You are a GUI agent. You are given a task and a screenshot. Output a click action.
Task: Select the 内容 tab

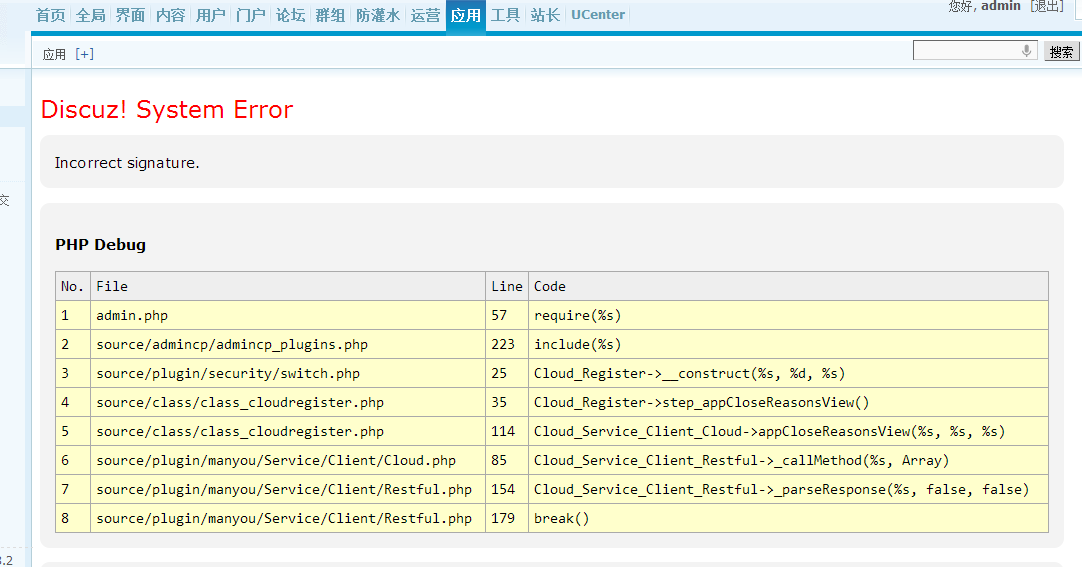[x=171, y=15]
